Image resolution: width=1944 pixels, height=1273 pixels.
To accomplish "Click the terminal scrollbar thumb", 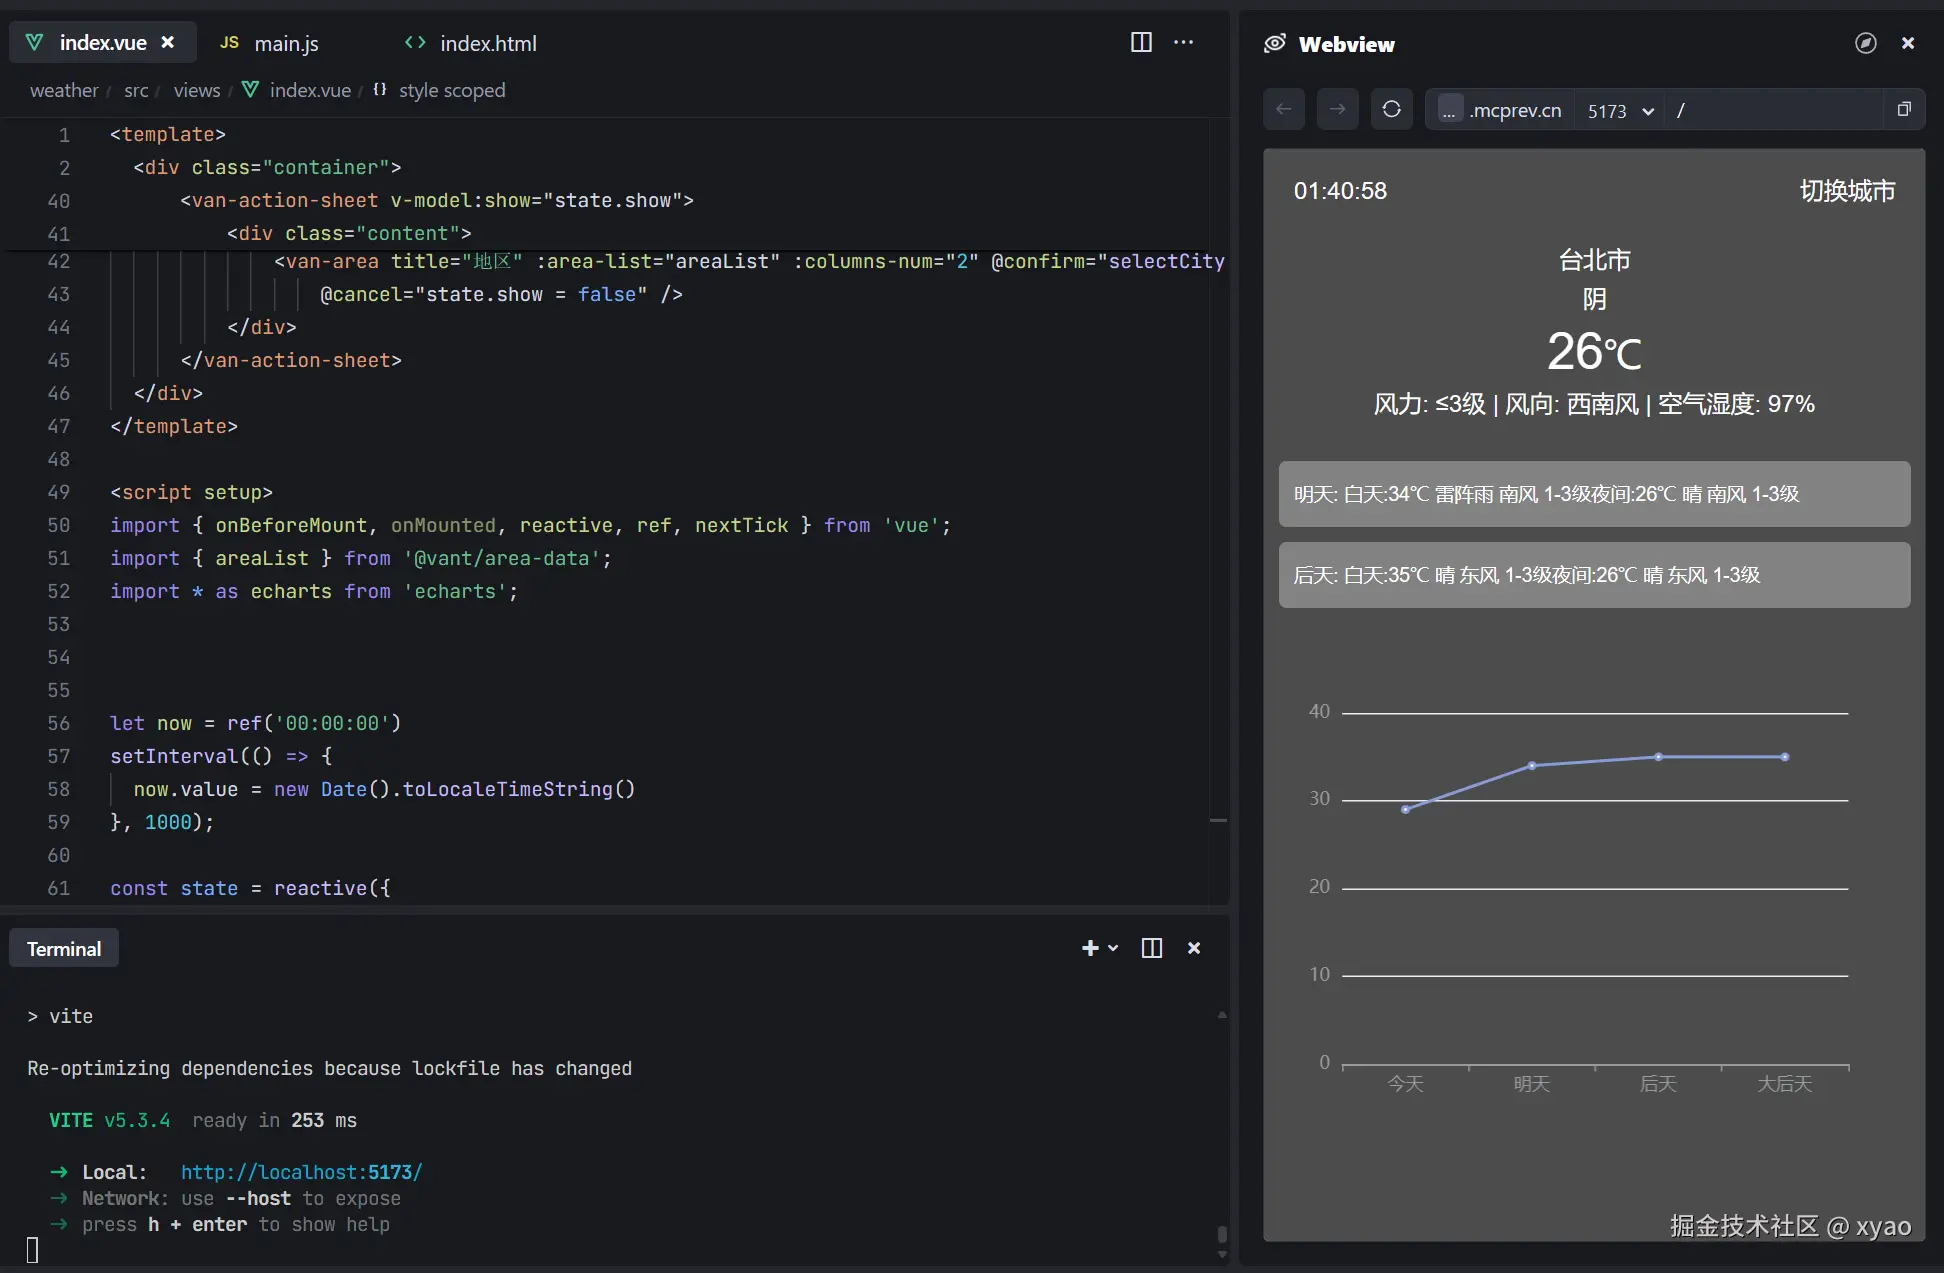I will coord(1222,1234).
